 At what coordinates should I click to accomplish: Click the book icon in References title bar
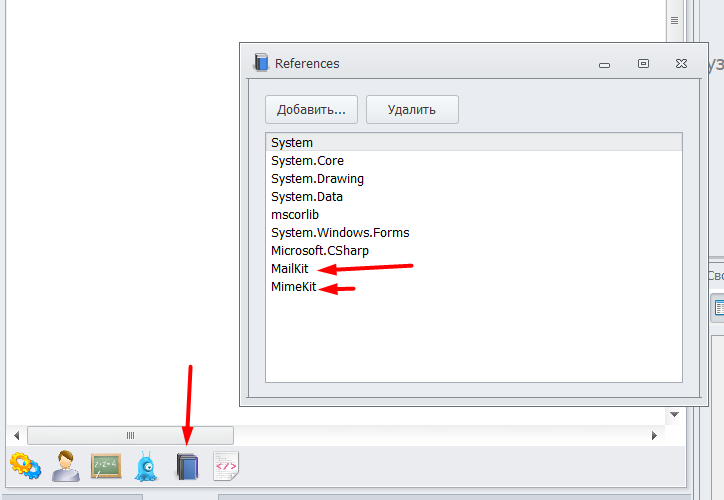coord(261,62)
